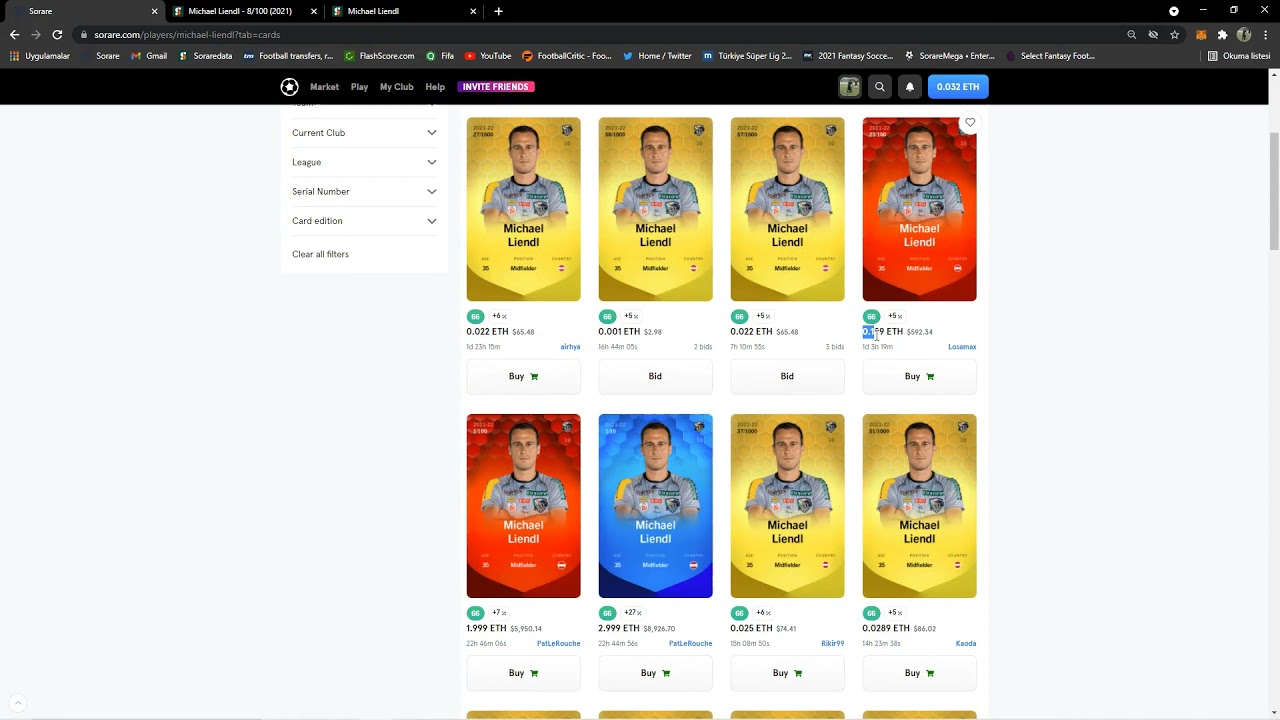Open seller profile Losamax
Viewport: 1280px width, 720px height.
(x=962, y=347)
